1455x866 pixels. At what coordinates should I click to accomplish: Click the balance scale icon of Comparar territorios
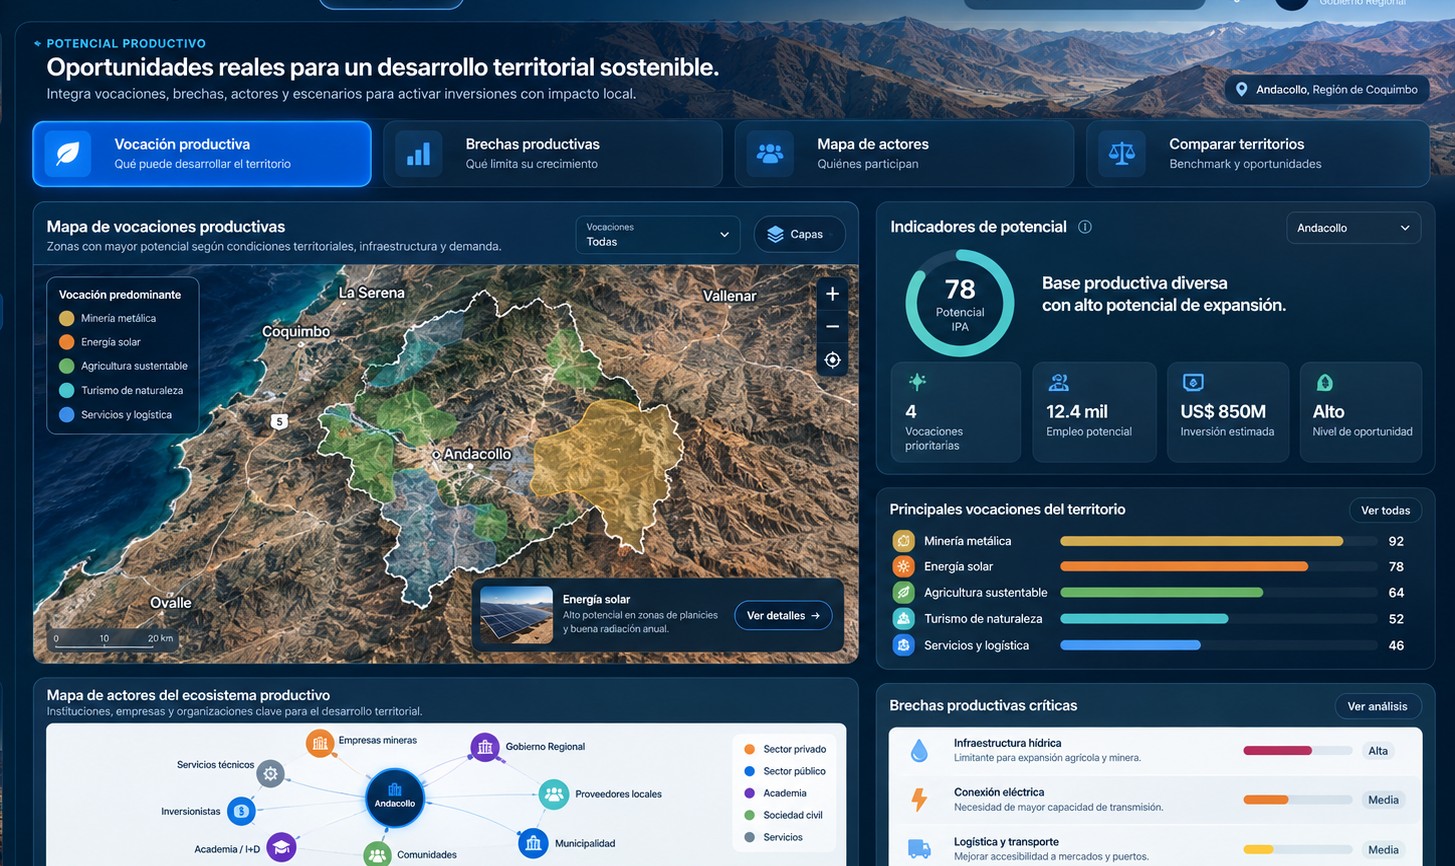coord(1122,154)
